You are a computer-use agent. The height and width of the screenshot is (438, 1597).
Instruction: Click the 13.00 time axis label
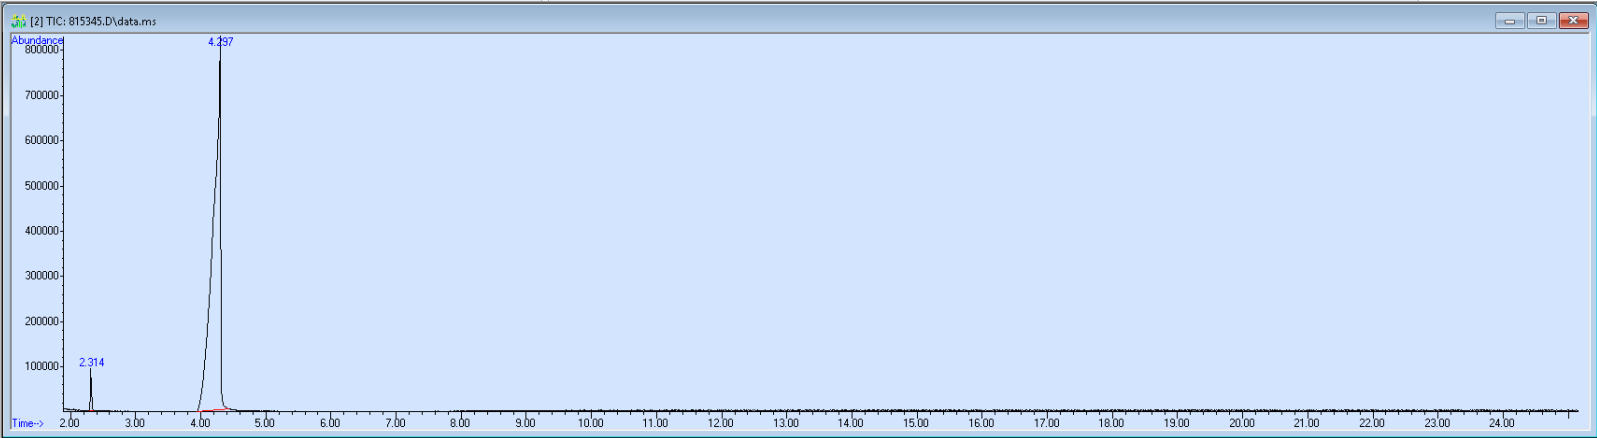click(786, 423)
